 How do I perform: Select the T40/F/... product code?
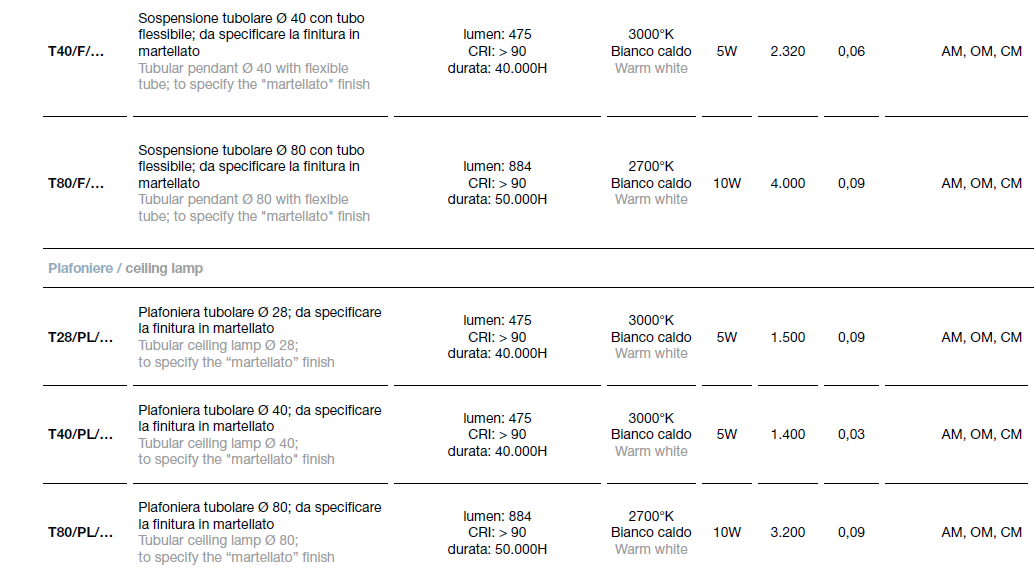tap(76, 51)
